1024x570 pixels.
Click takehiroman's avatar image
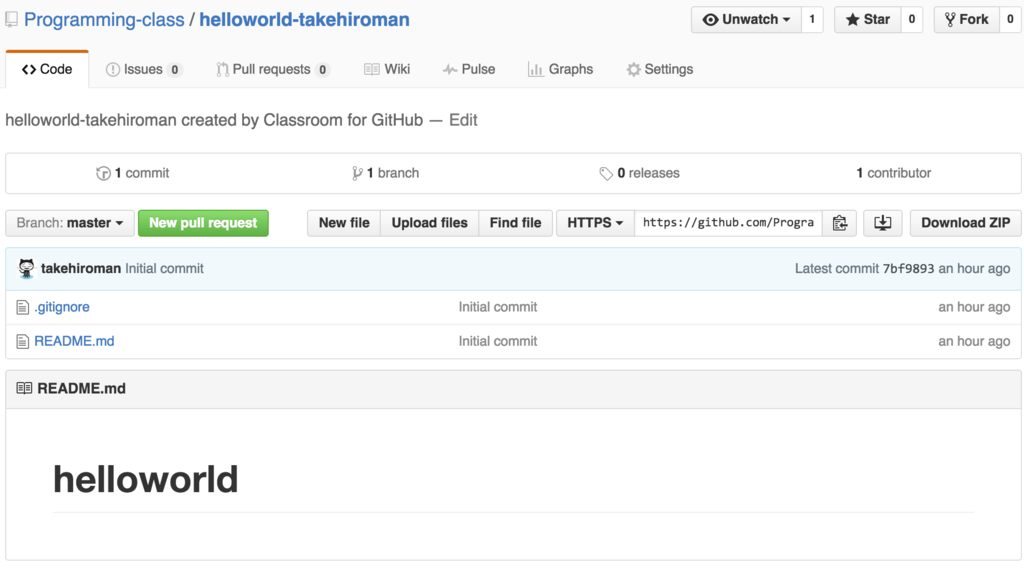[27, 268]
